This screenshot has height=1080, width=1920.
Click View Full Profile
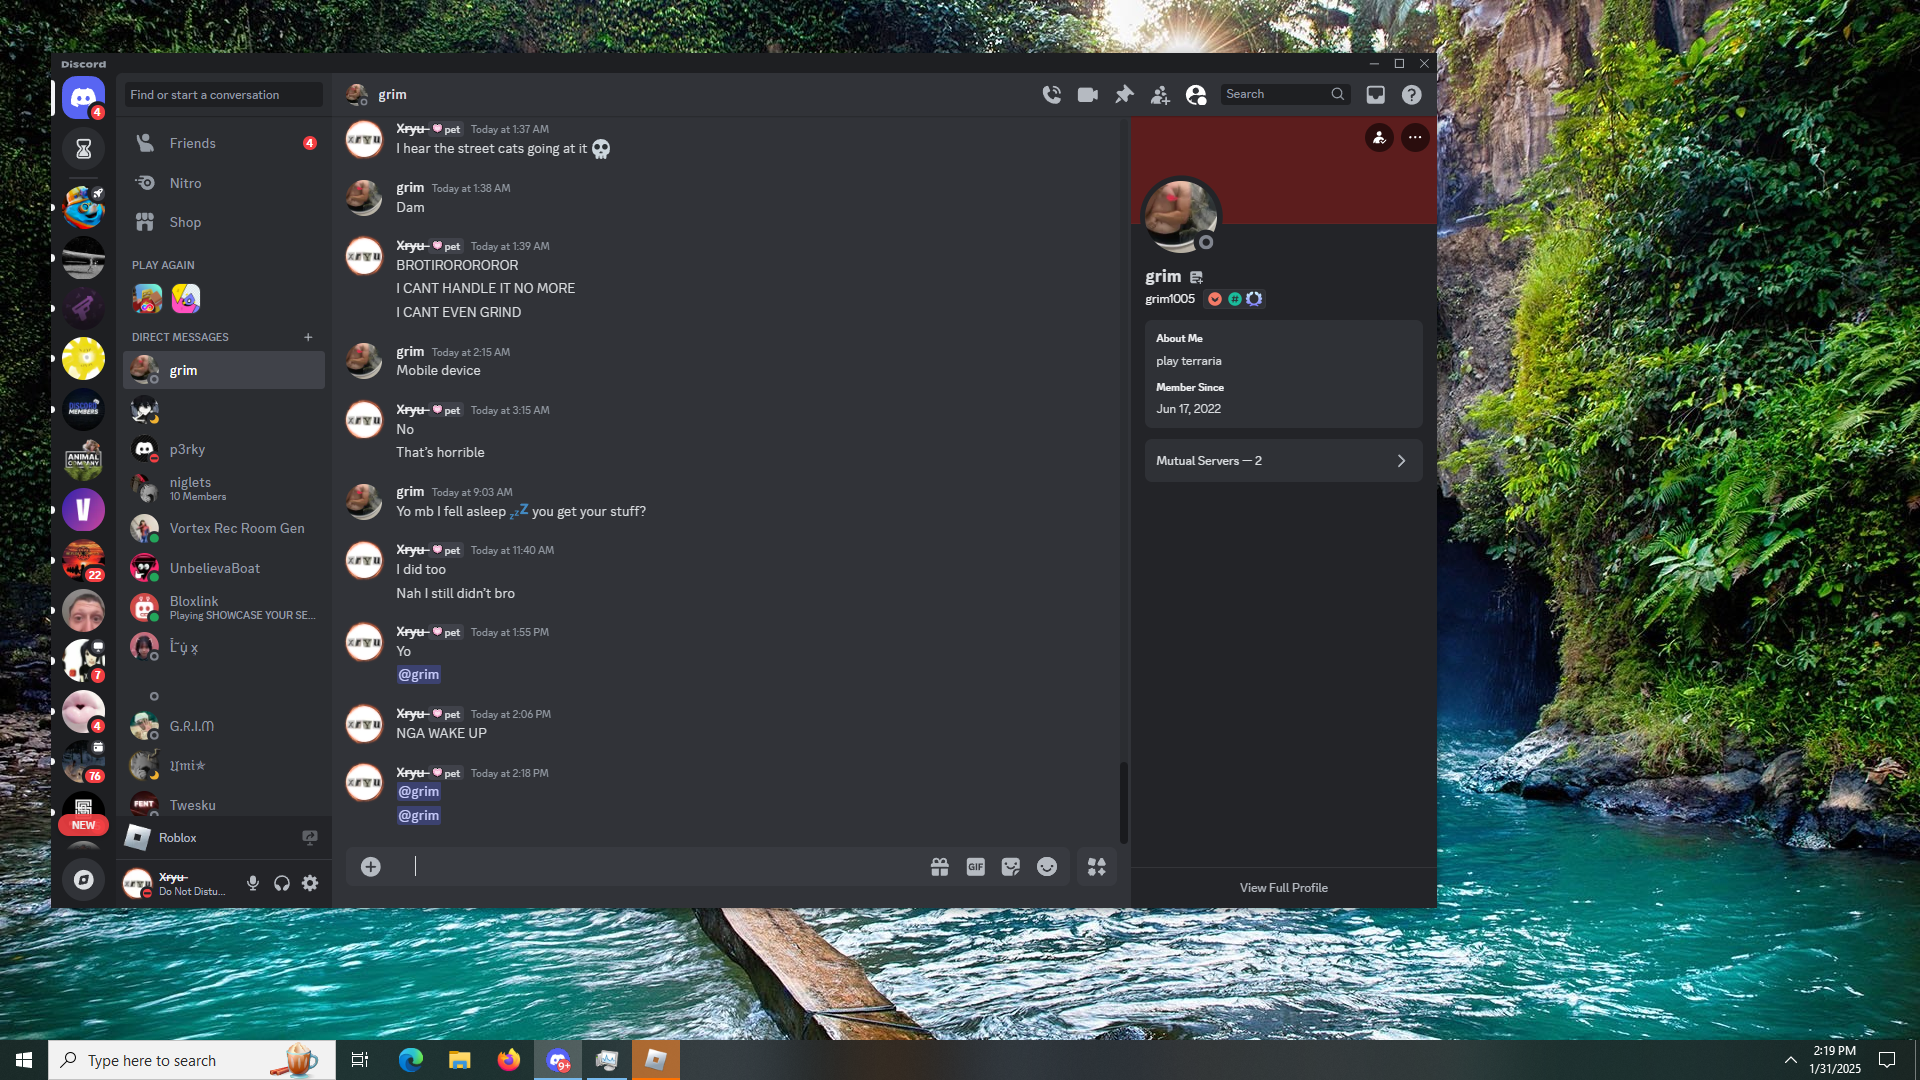[x=1283, y=888]
